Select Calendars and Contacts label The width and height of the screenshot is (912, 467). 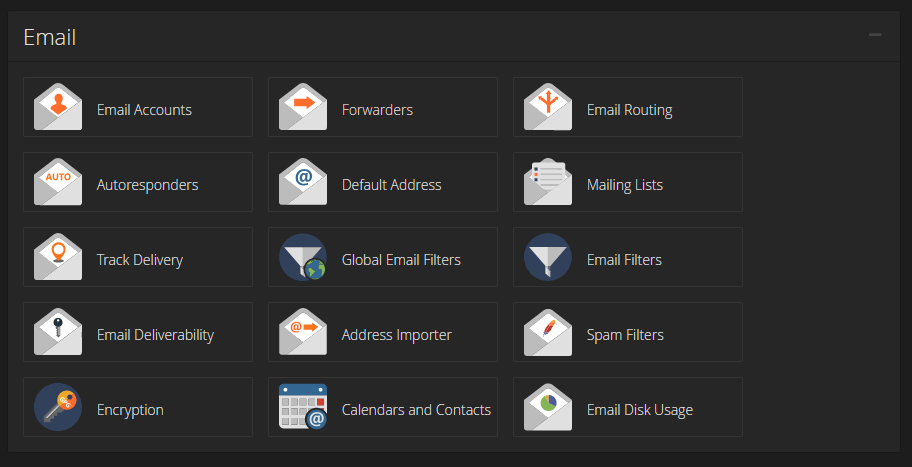coord(416,410)
